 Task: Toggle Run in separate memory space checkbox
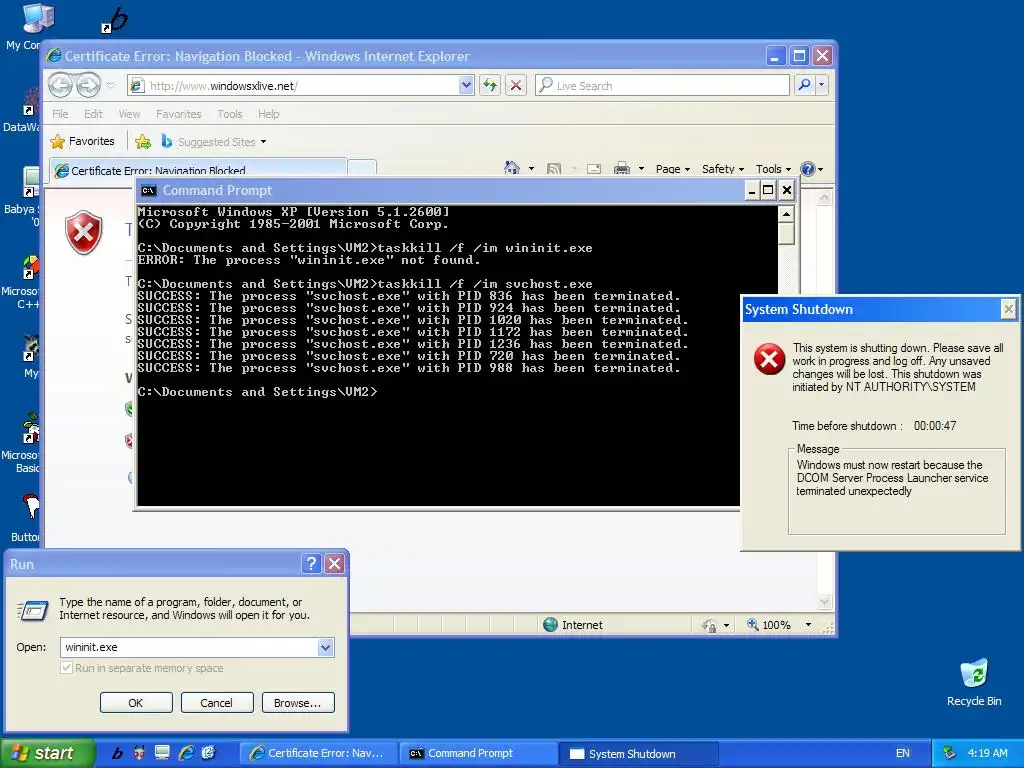[x=66, y=667]
